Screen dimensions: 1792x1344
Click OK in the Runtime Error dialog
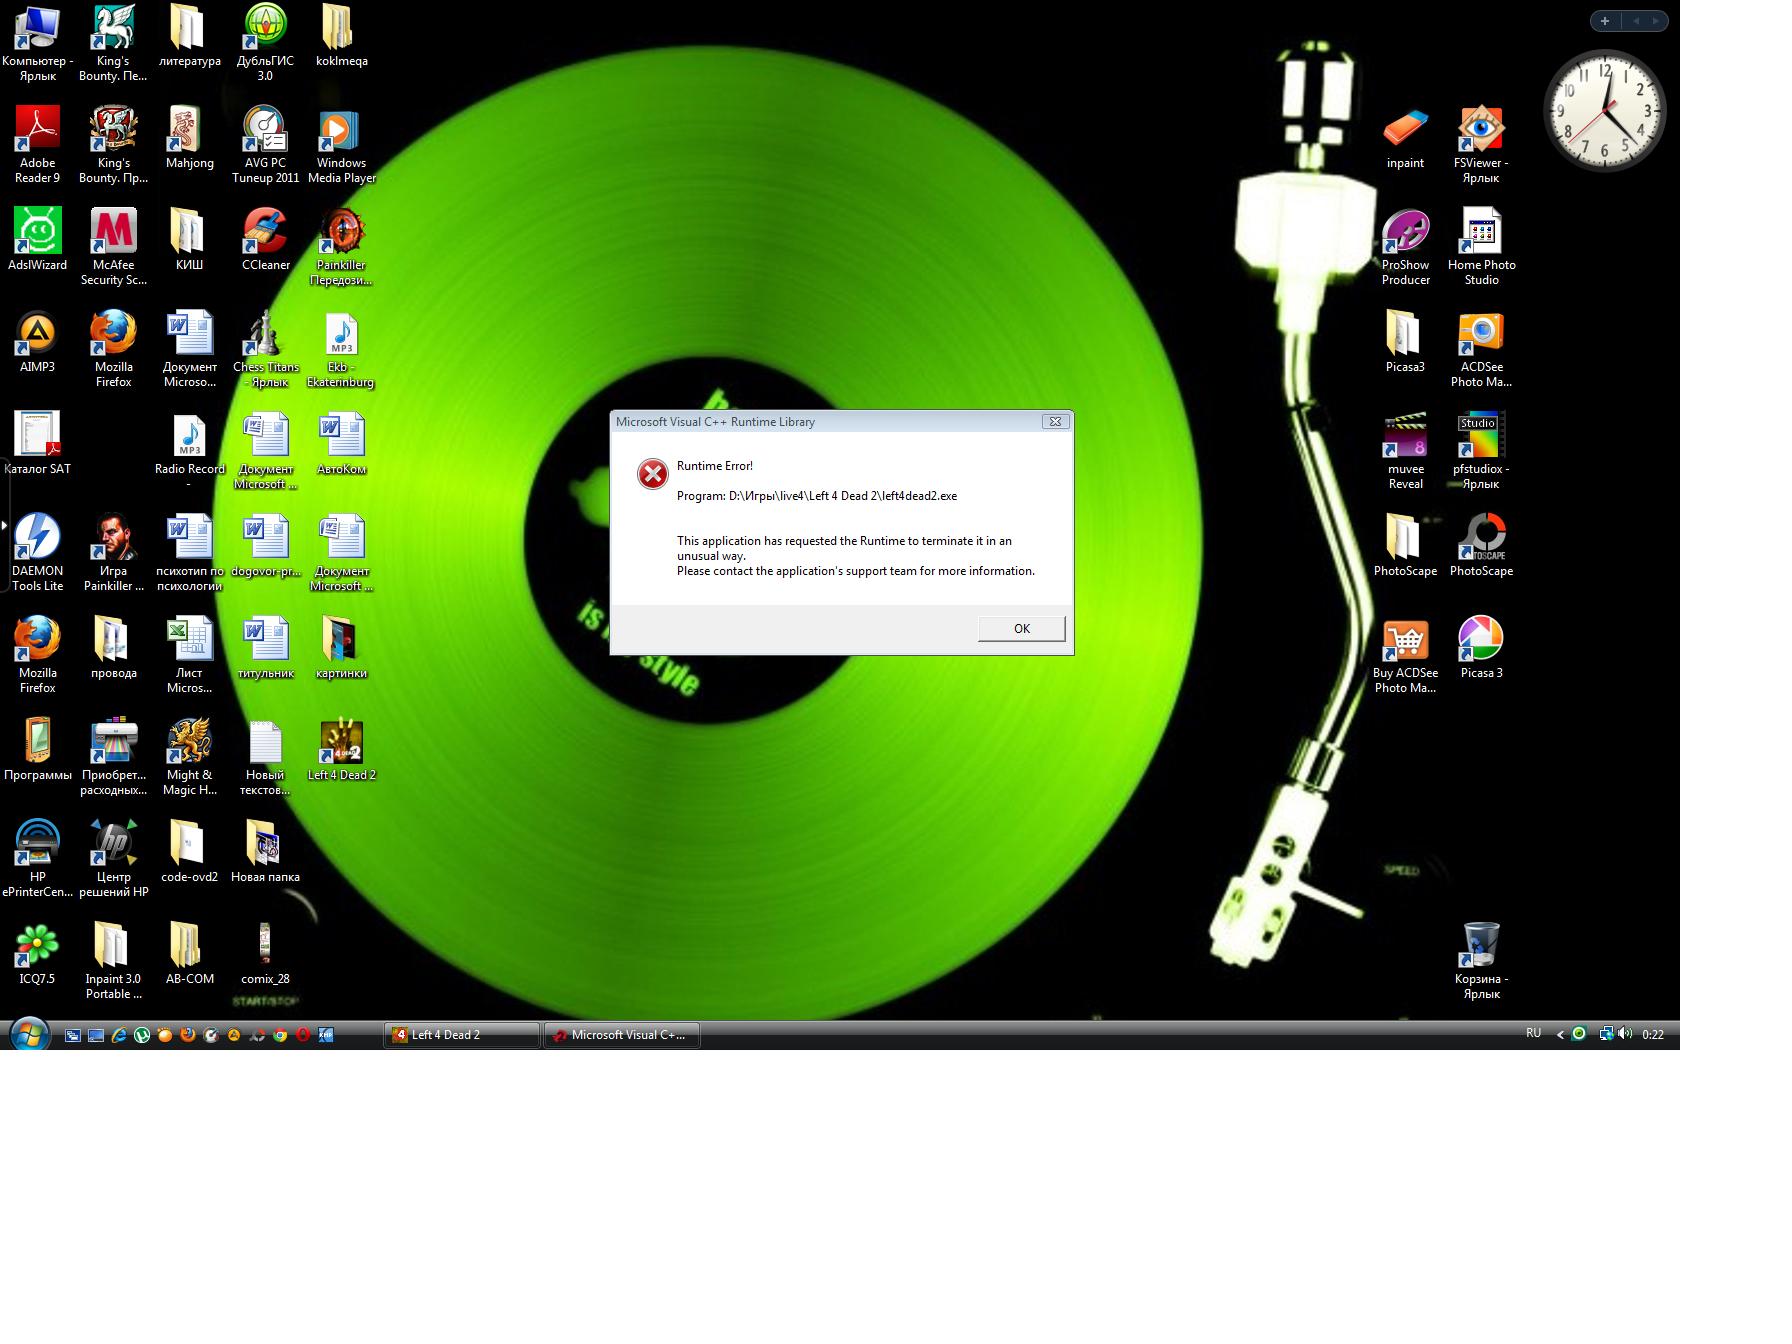coord(1021,628)
